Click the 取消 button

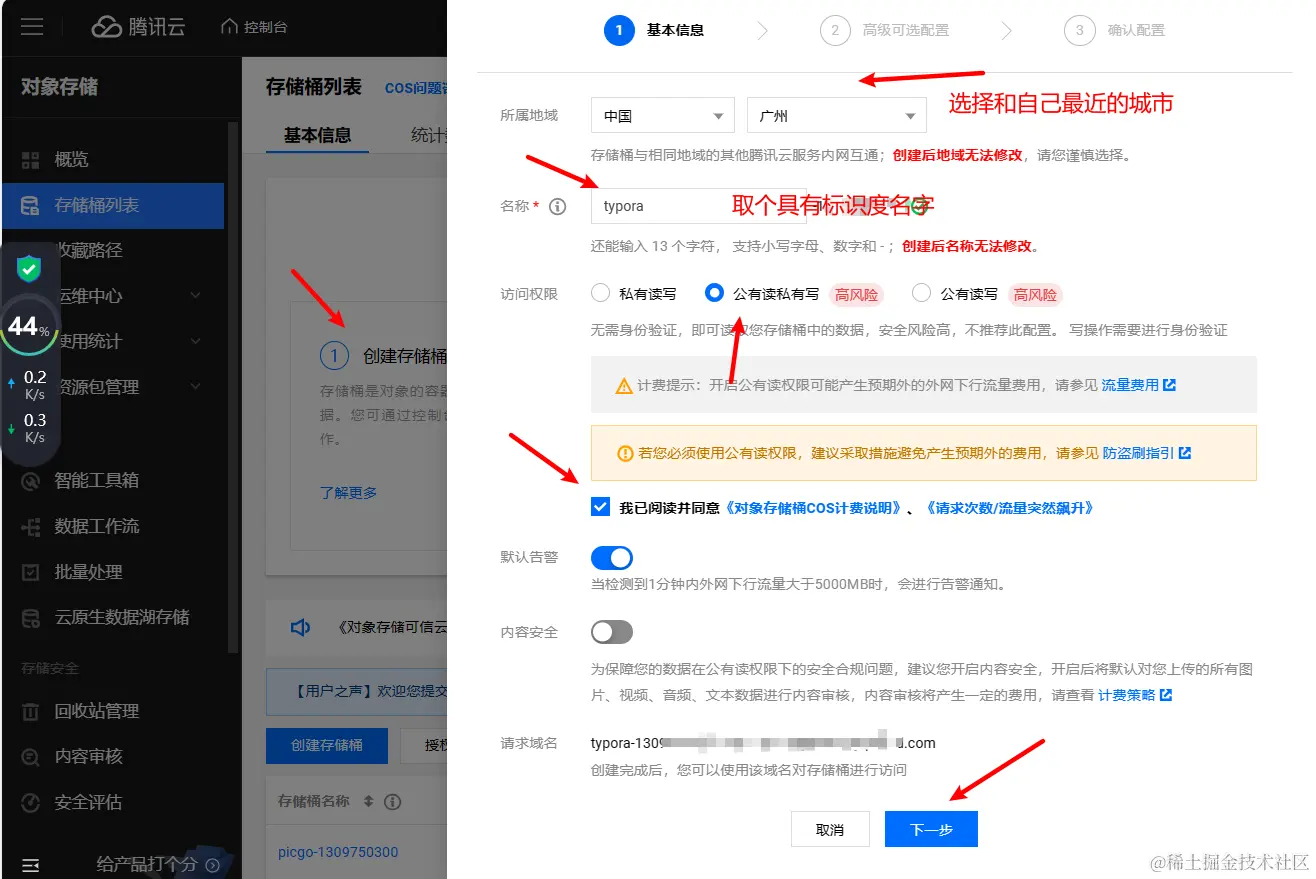pyautogui.click(x=830, y=829)
